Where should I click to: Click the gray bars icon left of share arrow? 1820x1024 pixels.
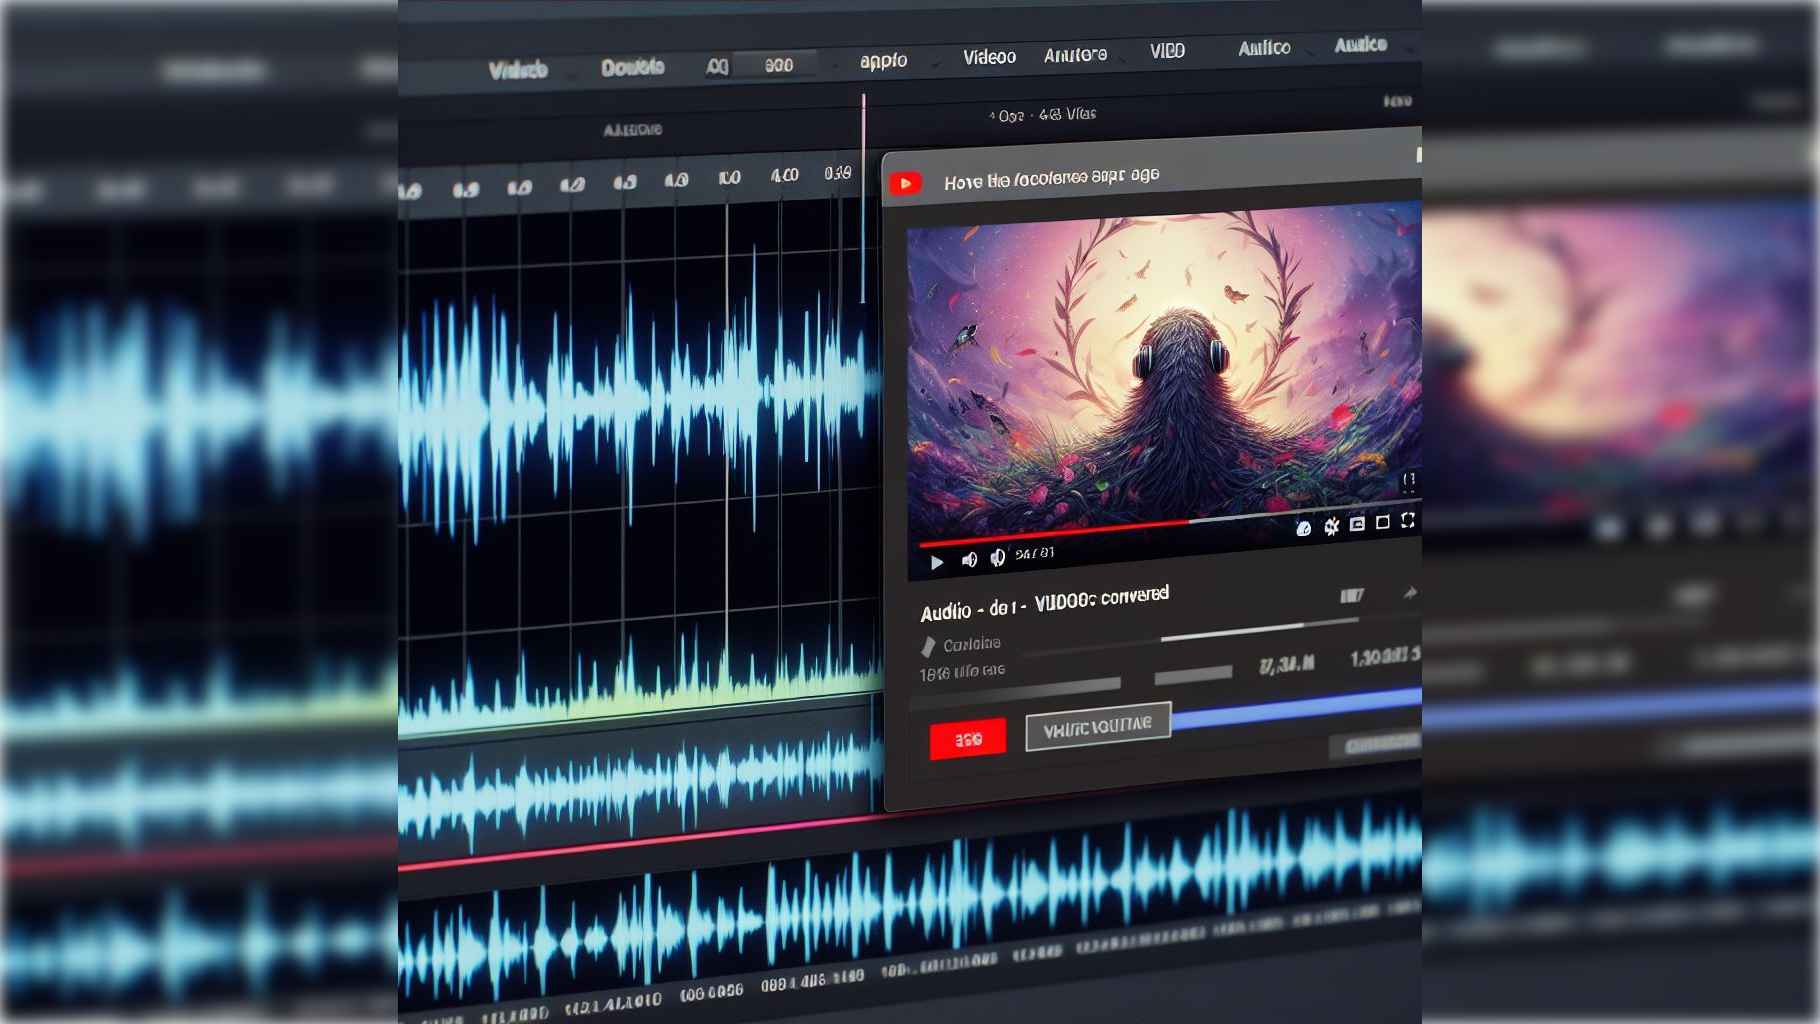pos(1352,596)
